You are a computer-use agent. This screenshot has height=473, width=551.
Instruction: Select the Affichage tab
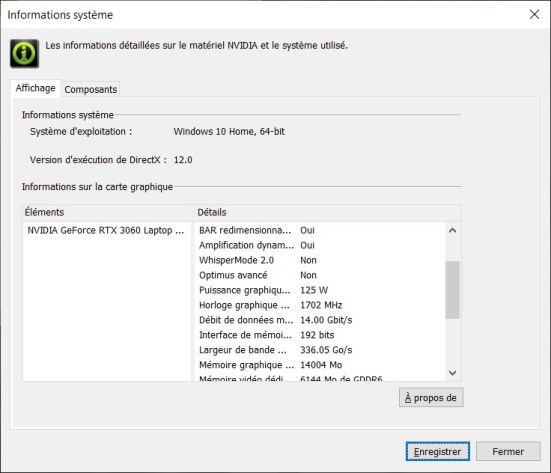click(35, 88)
